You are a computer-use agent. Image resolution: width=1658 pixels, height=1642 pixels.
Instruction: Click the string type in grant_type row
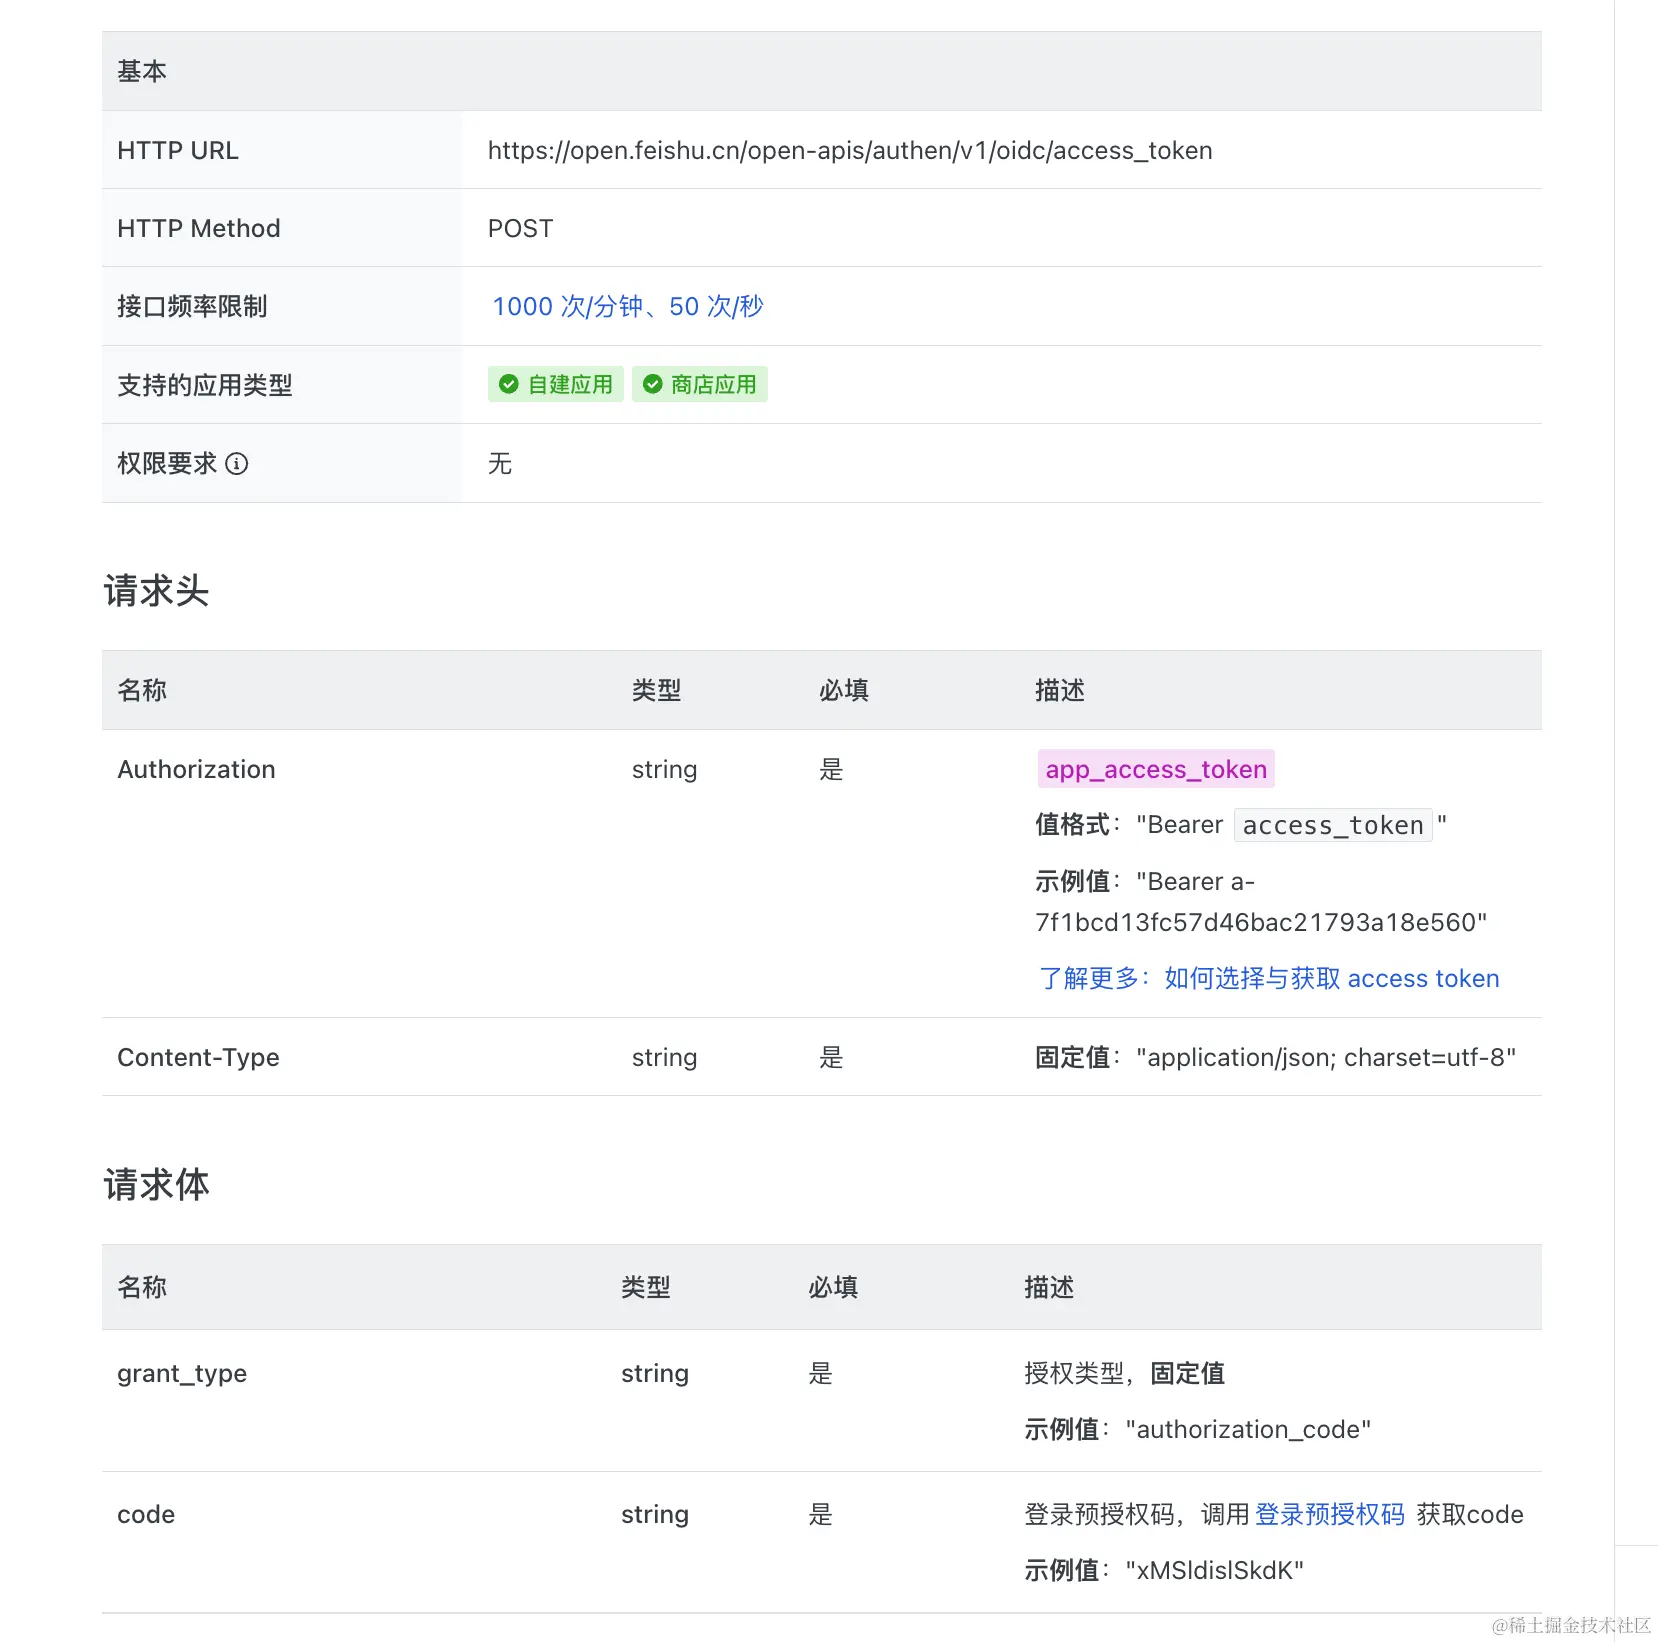coord(655,1373)
